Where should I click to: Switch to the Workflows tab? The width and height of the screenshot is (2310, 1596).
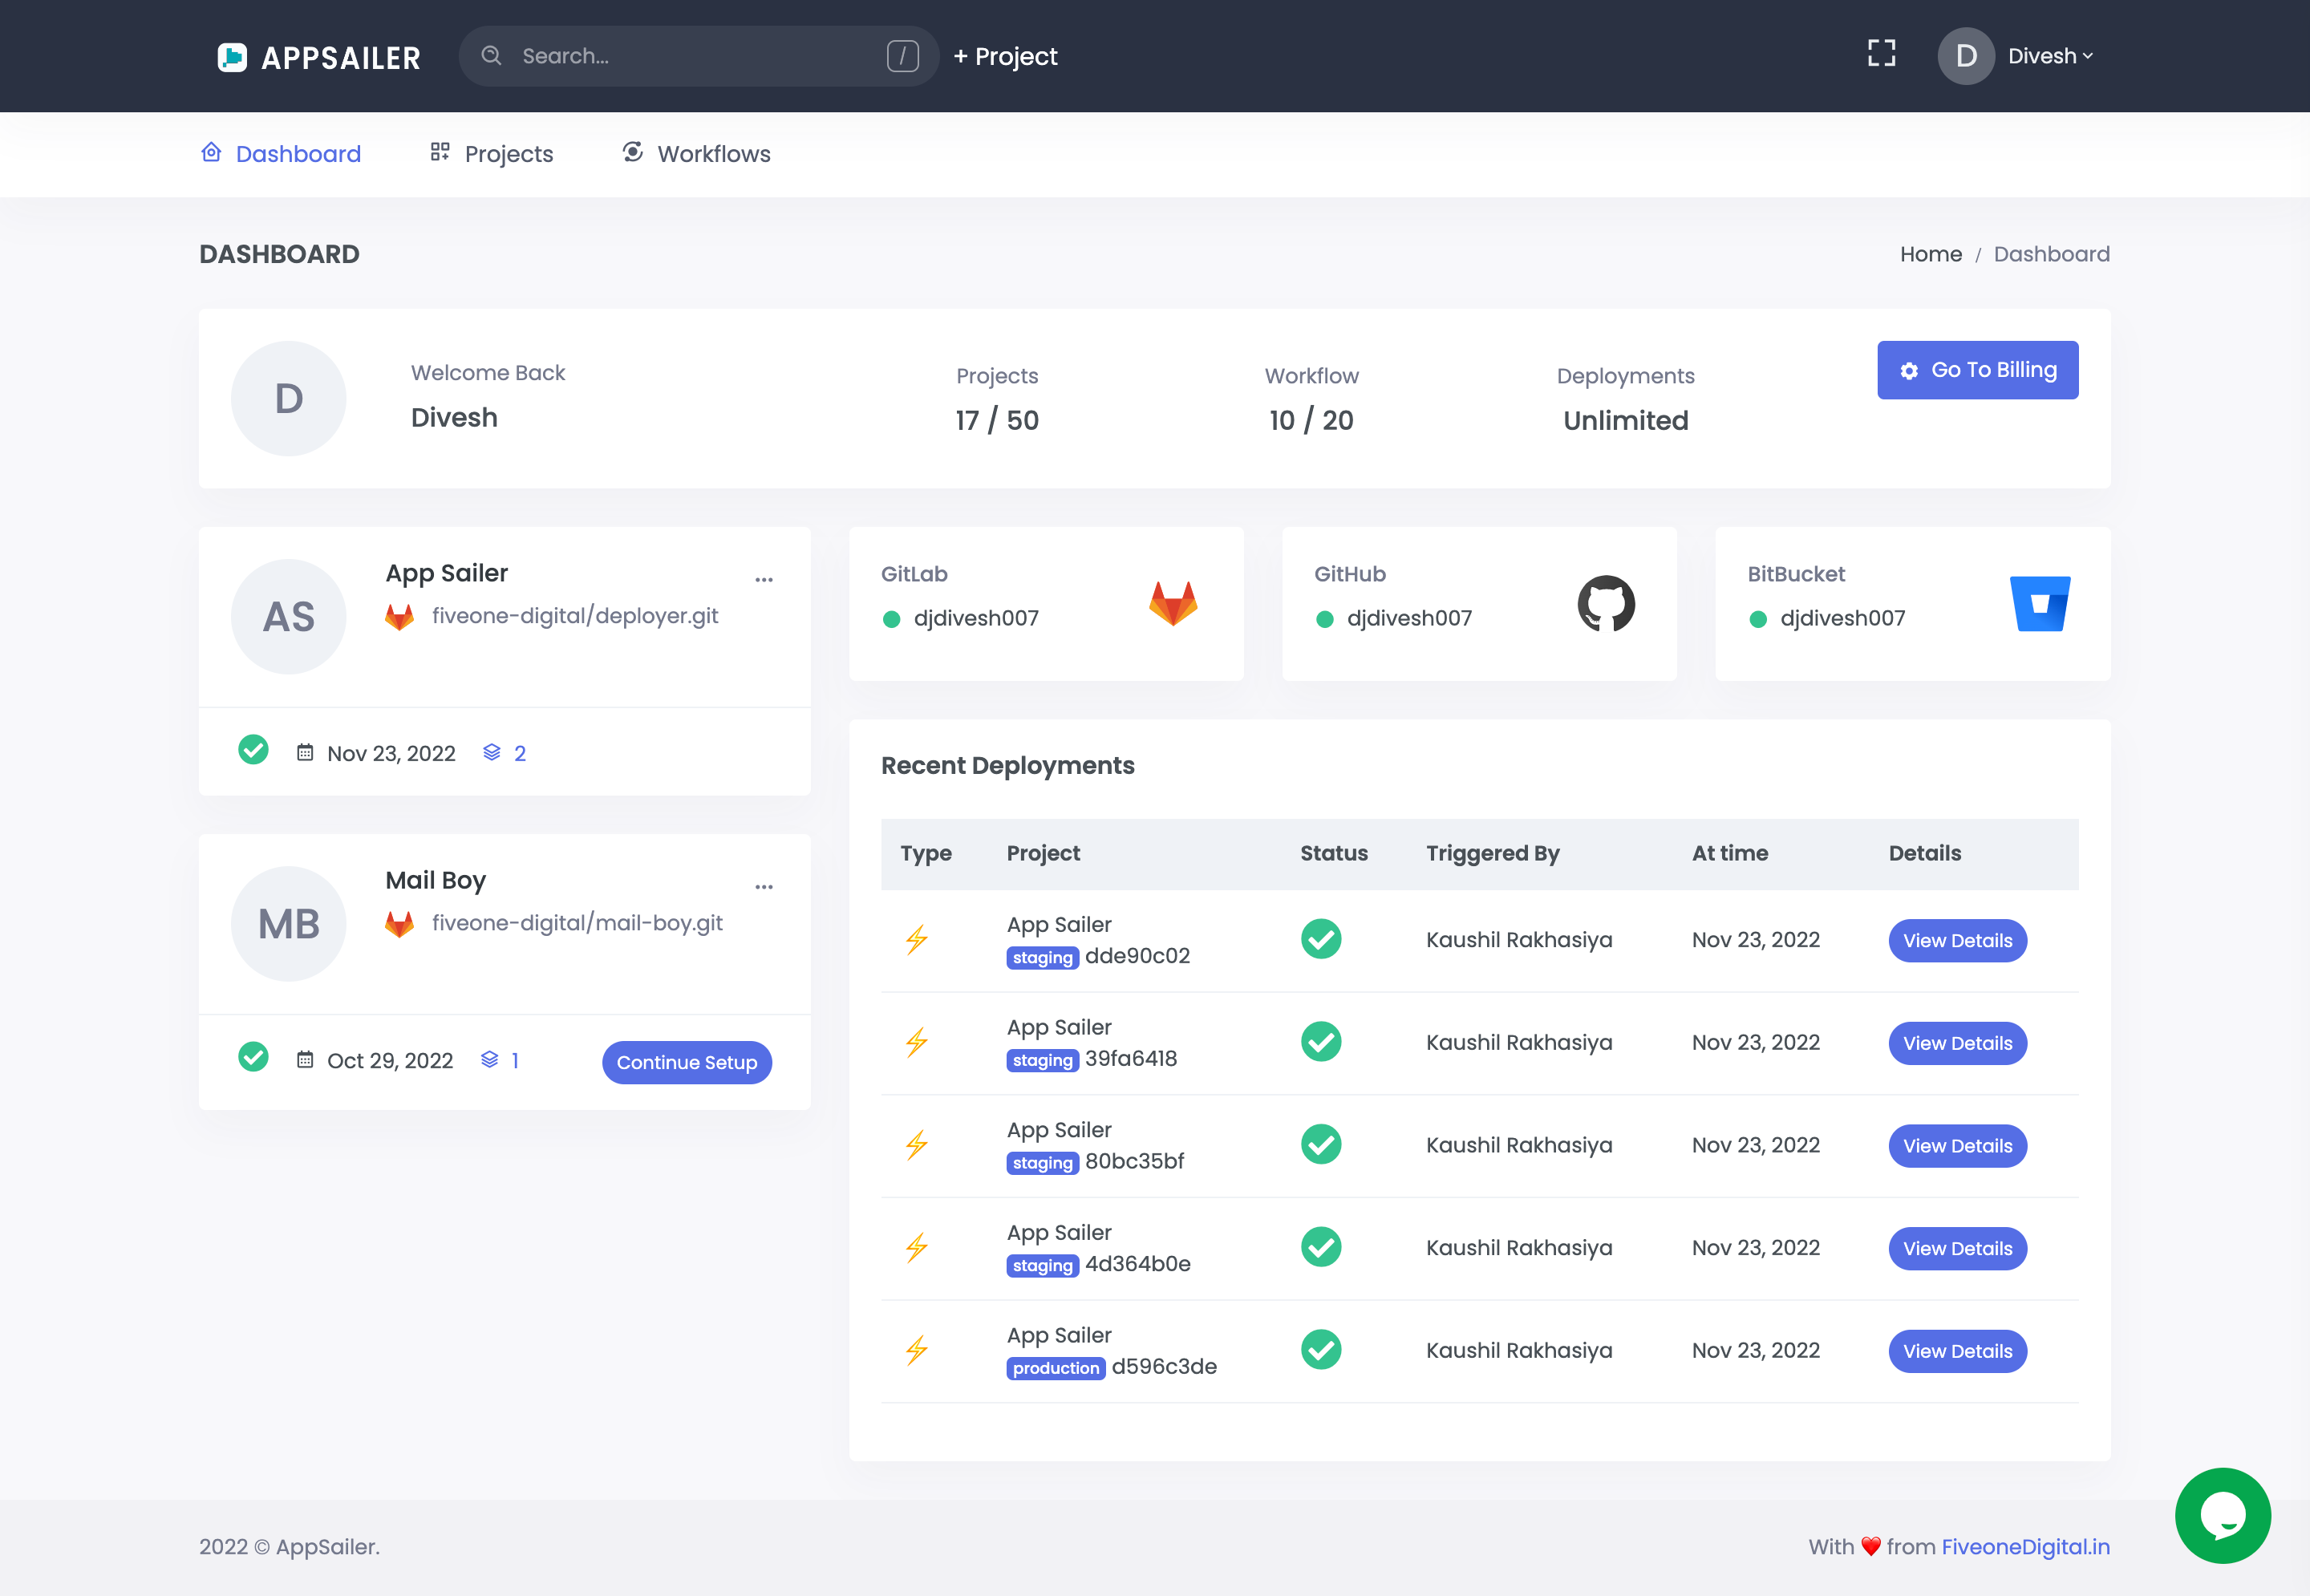pos(696,153)
